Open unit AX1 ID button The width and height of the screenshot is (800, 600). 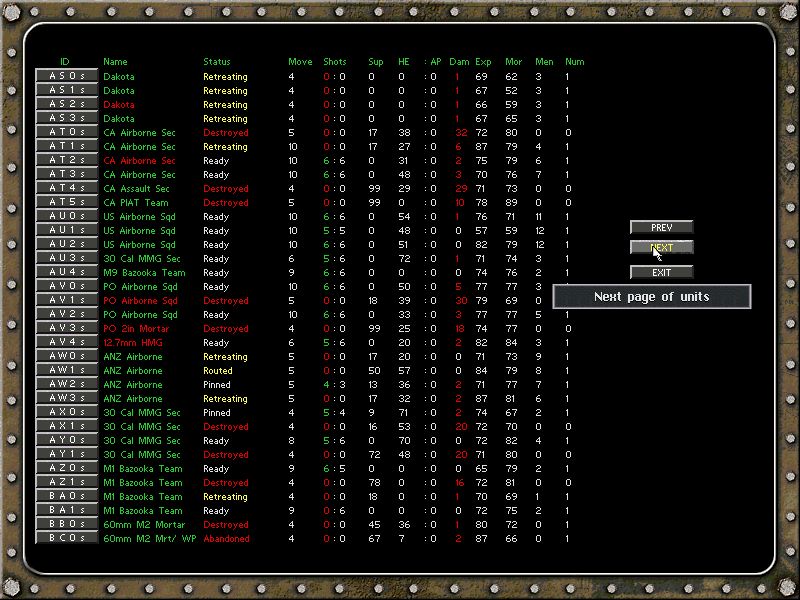coord(66,427)
